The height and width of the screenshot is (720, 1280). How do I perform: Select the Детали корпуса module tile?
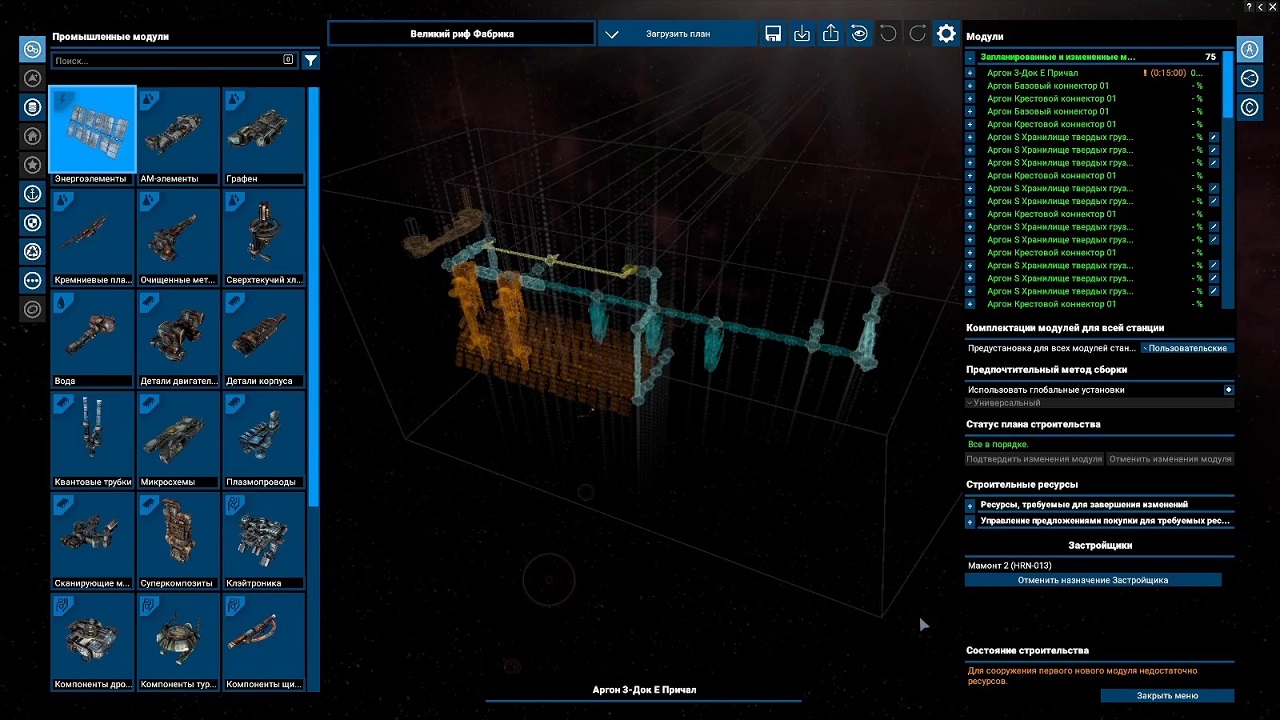coord(264,338)
